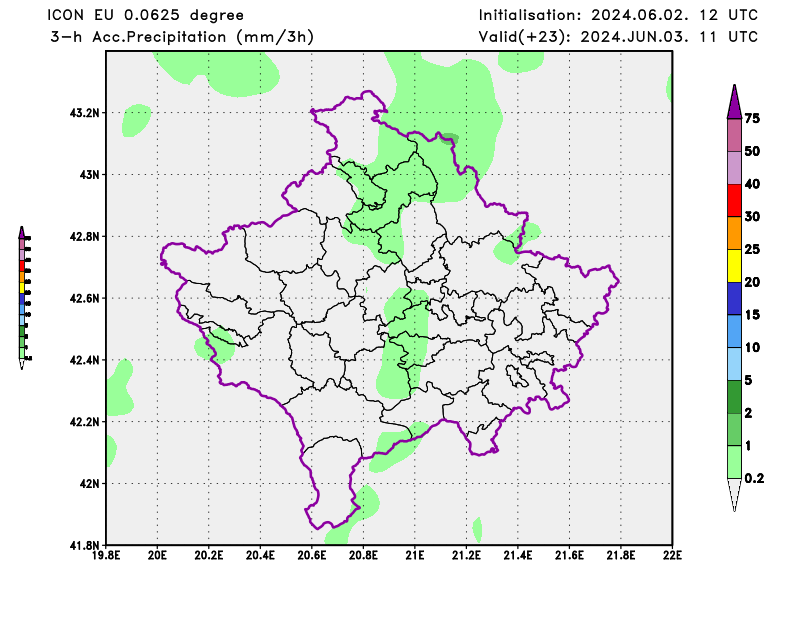Click 'Initialisation: 2024.06.02. 12 UTC' text
This screenshot has height=618, width=800.
(x=618, y=15)
